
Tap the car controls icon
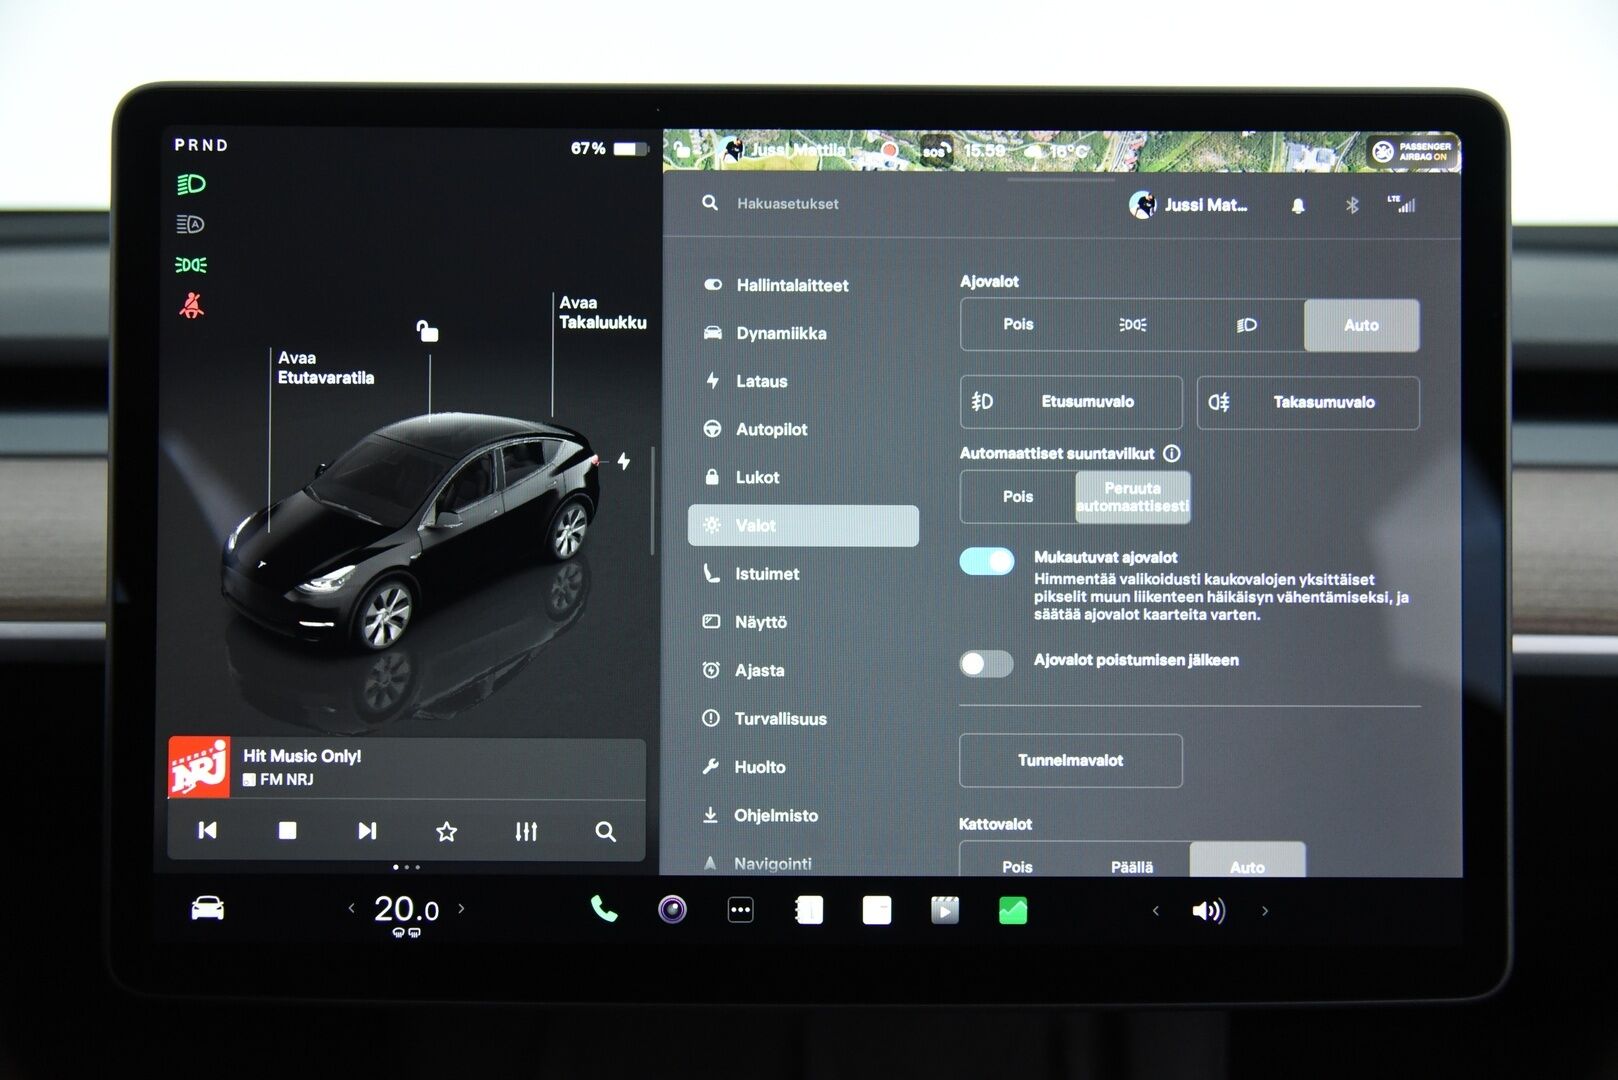tap(207, 909)
